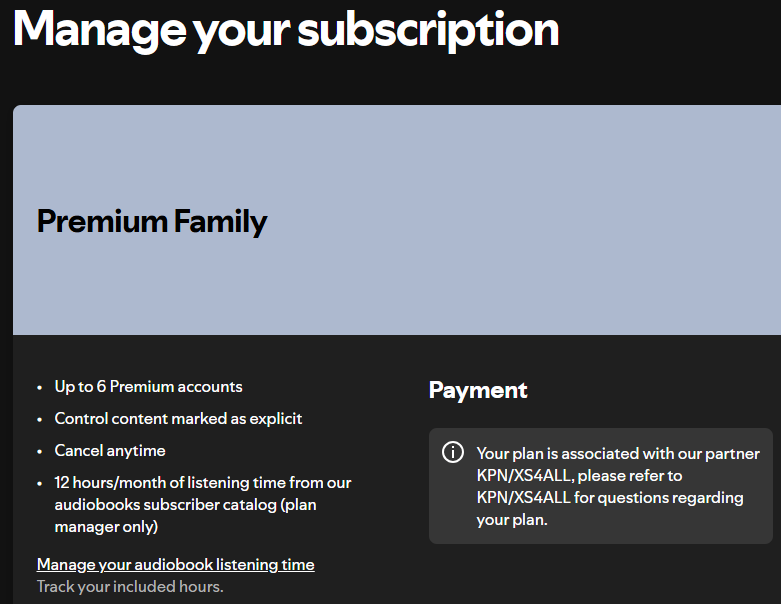Viewport: 781px width, 604px height.
Task: Click the Payment section heading
Action: coord(478,390)
